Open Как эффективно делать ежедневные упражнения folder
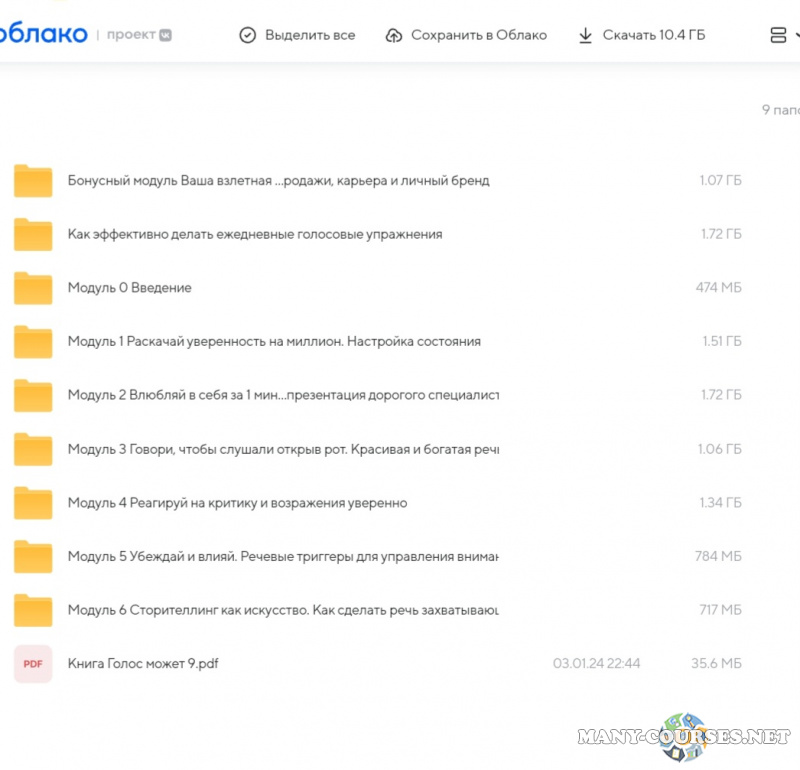 pos(254,234)
